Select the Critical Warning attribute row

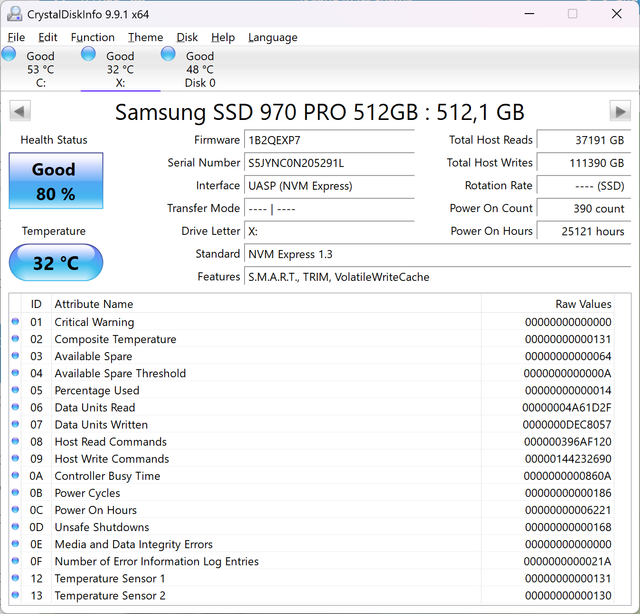[312, 322]
